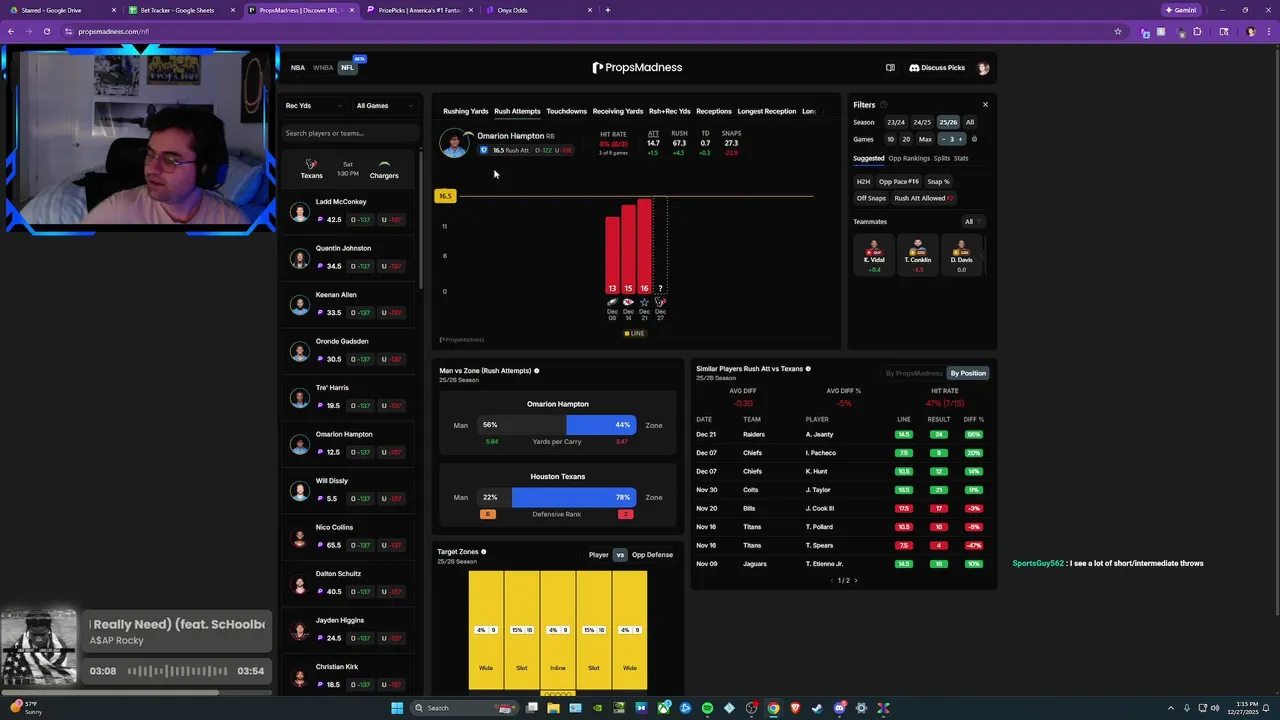1280x720 pixels.
Task: Select the NFL league tab
Action: pos(347,68)
